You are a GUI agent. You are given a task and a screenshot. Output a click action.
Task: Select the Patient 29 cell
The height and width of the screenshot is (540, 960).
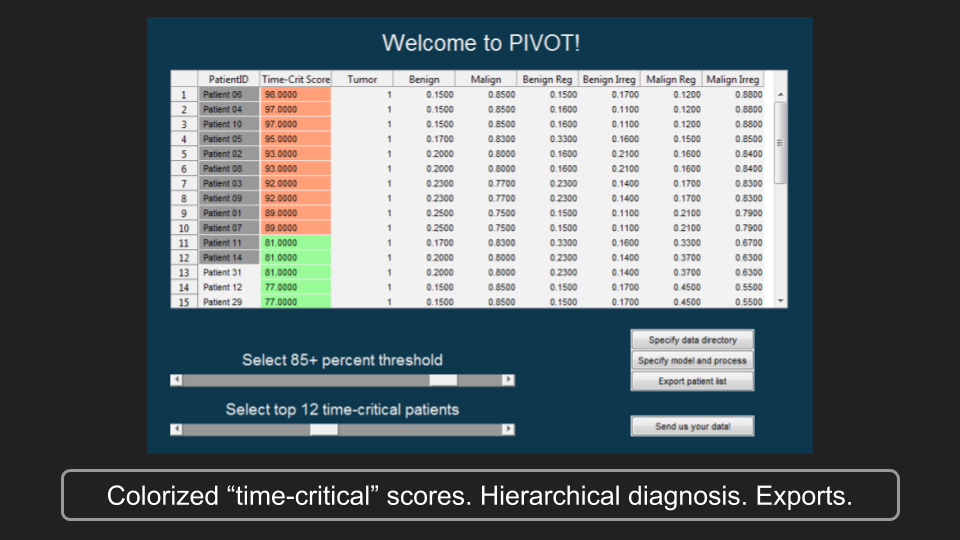pos(229,302)
